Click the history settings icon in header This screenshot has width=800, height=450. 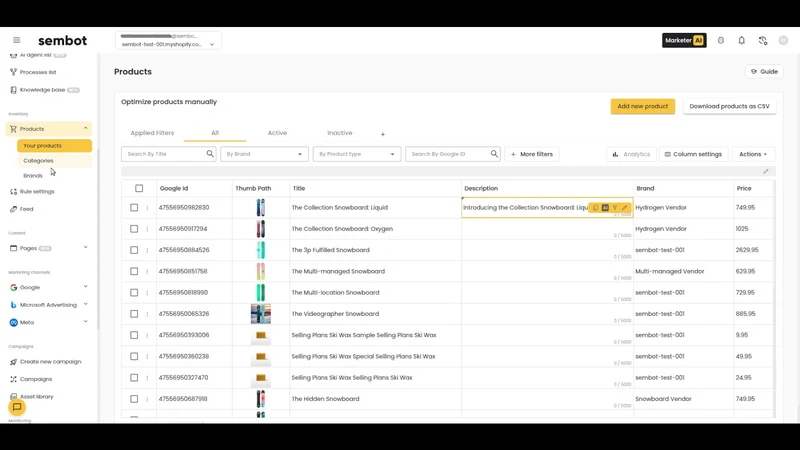point(763,40)
